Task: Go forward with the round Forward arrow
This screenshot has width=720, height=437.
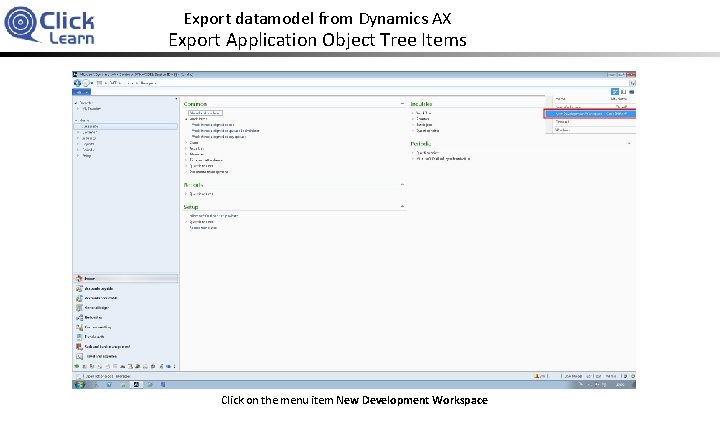Action: (x=85, y=83)
